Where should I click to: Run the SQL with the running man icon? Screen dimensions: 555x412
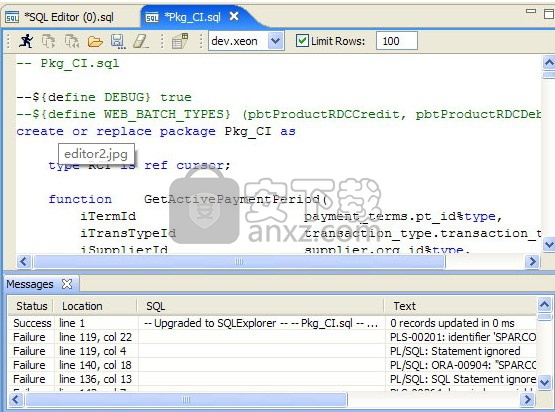[x=26, y=41]
